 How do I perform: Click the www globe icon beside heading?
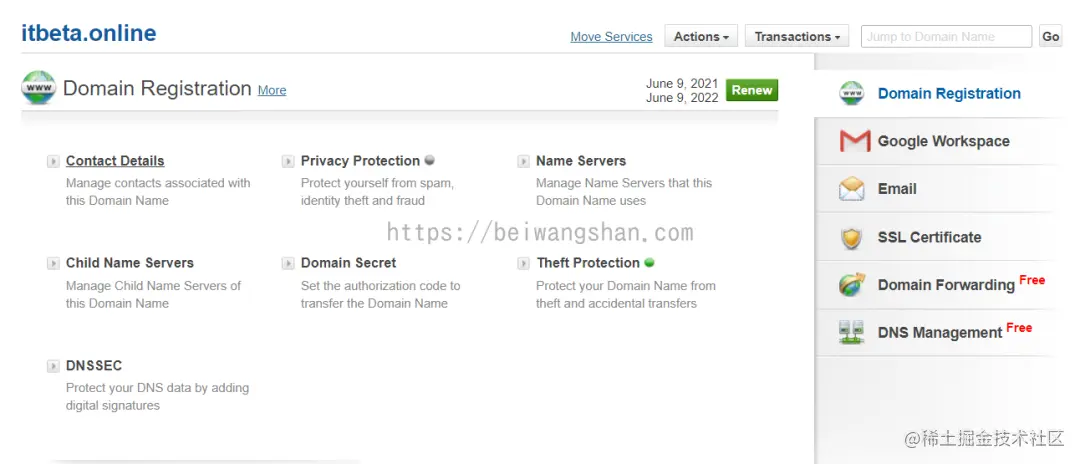(x=38, y=87)
